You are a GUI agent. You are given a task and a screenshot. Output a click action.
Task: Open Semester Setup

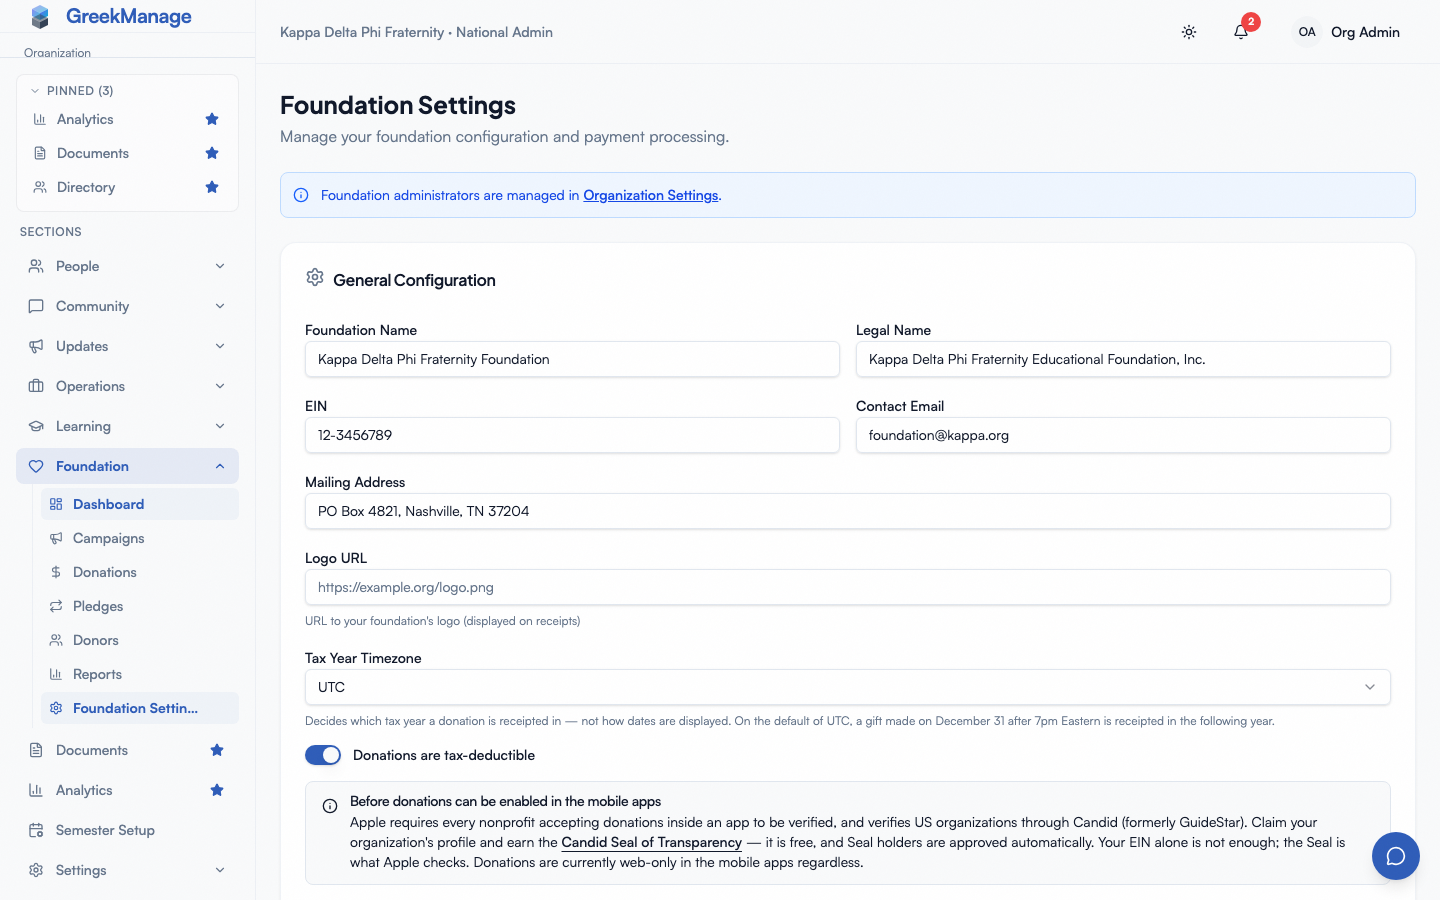[x=127, y=830]
